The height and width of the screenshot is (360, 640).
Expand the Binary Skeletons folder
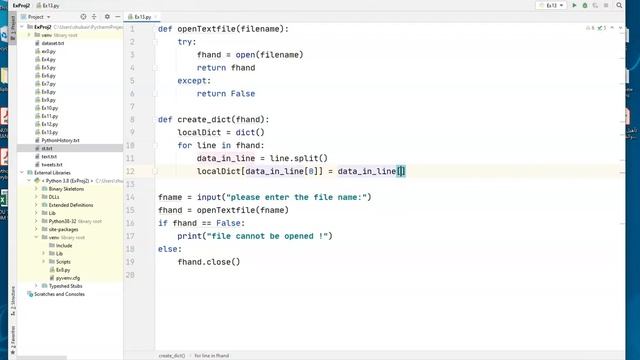pos(36,189)
